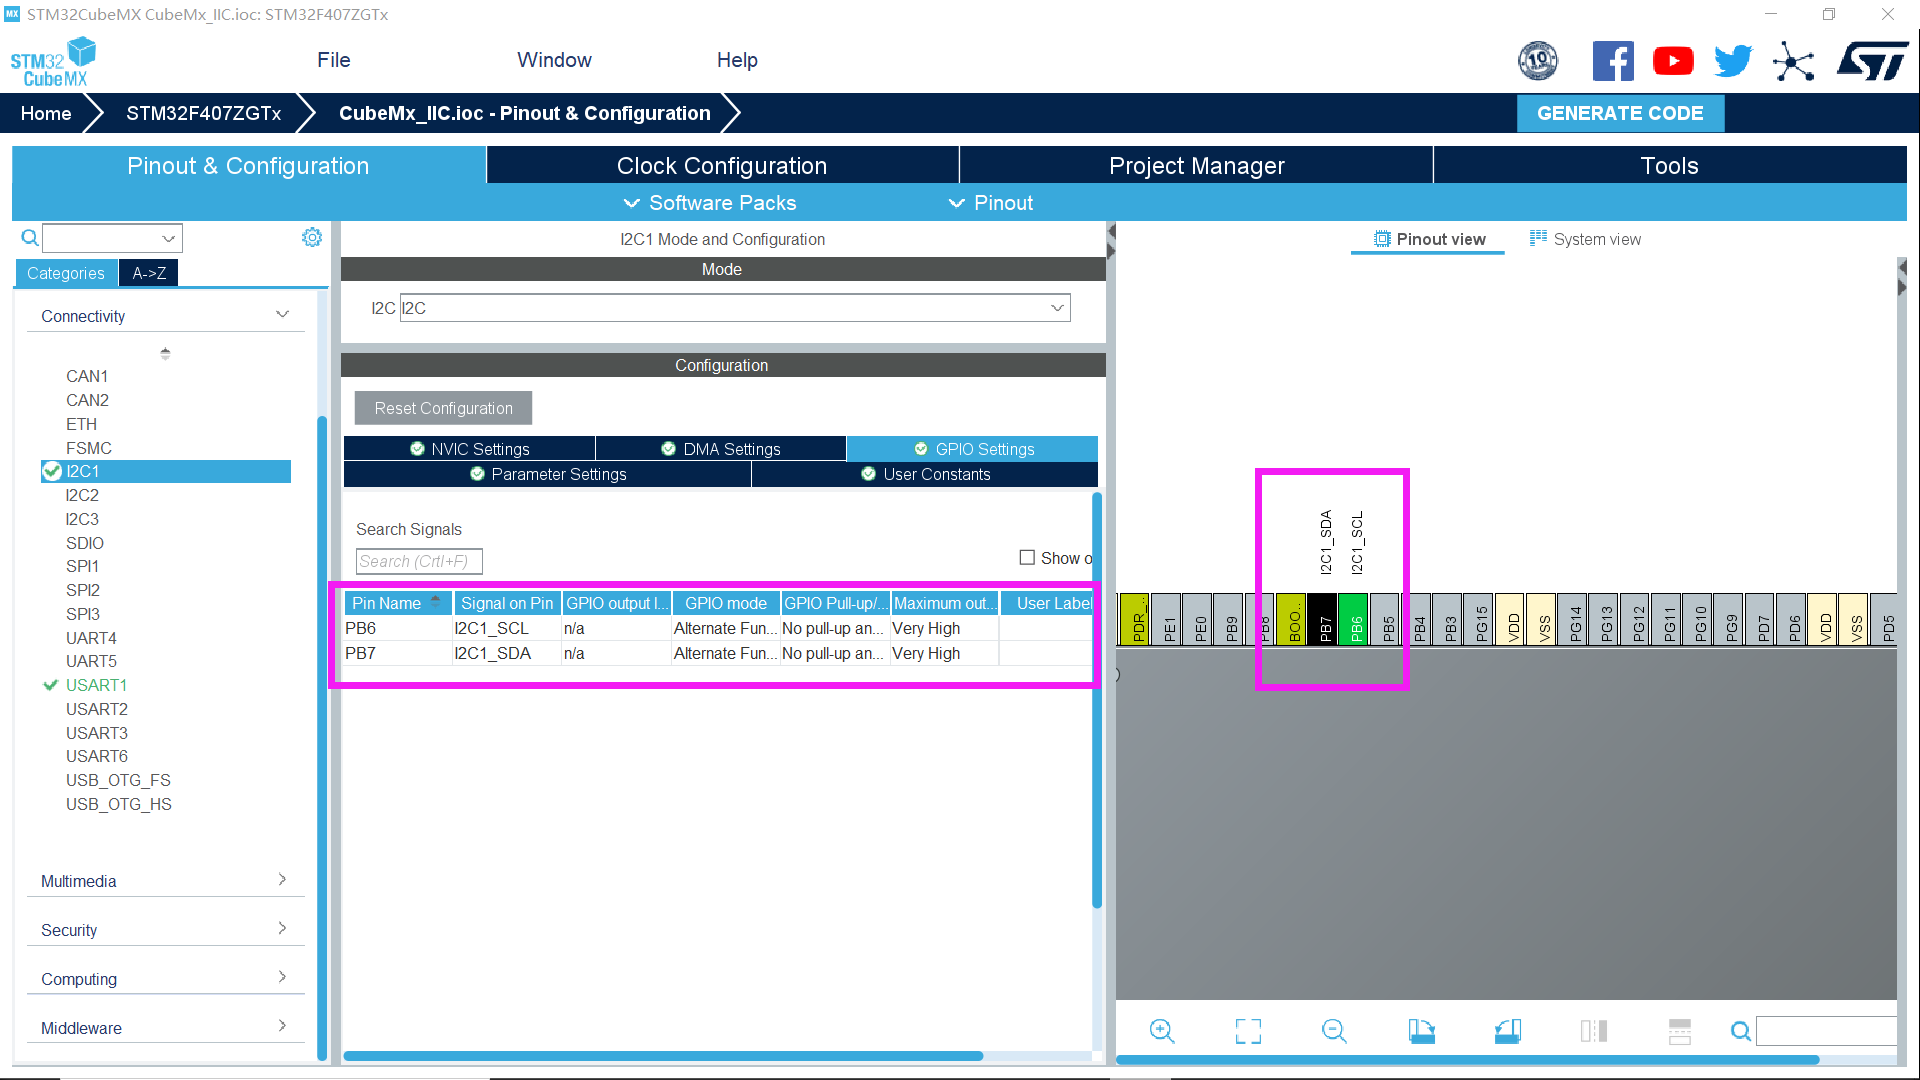Expand the Multimedia category
1920x1080 pixels.
coord(283,879)
